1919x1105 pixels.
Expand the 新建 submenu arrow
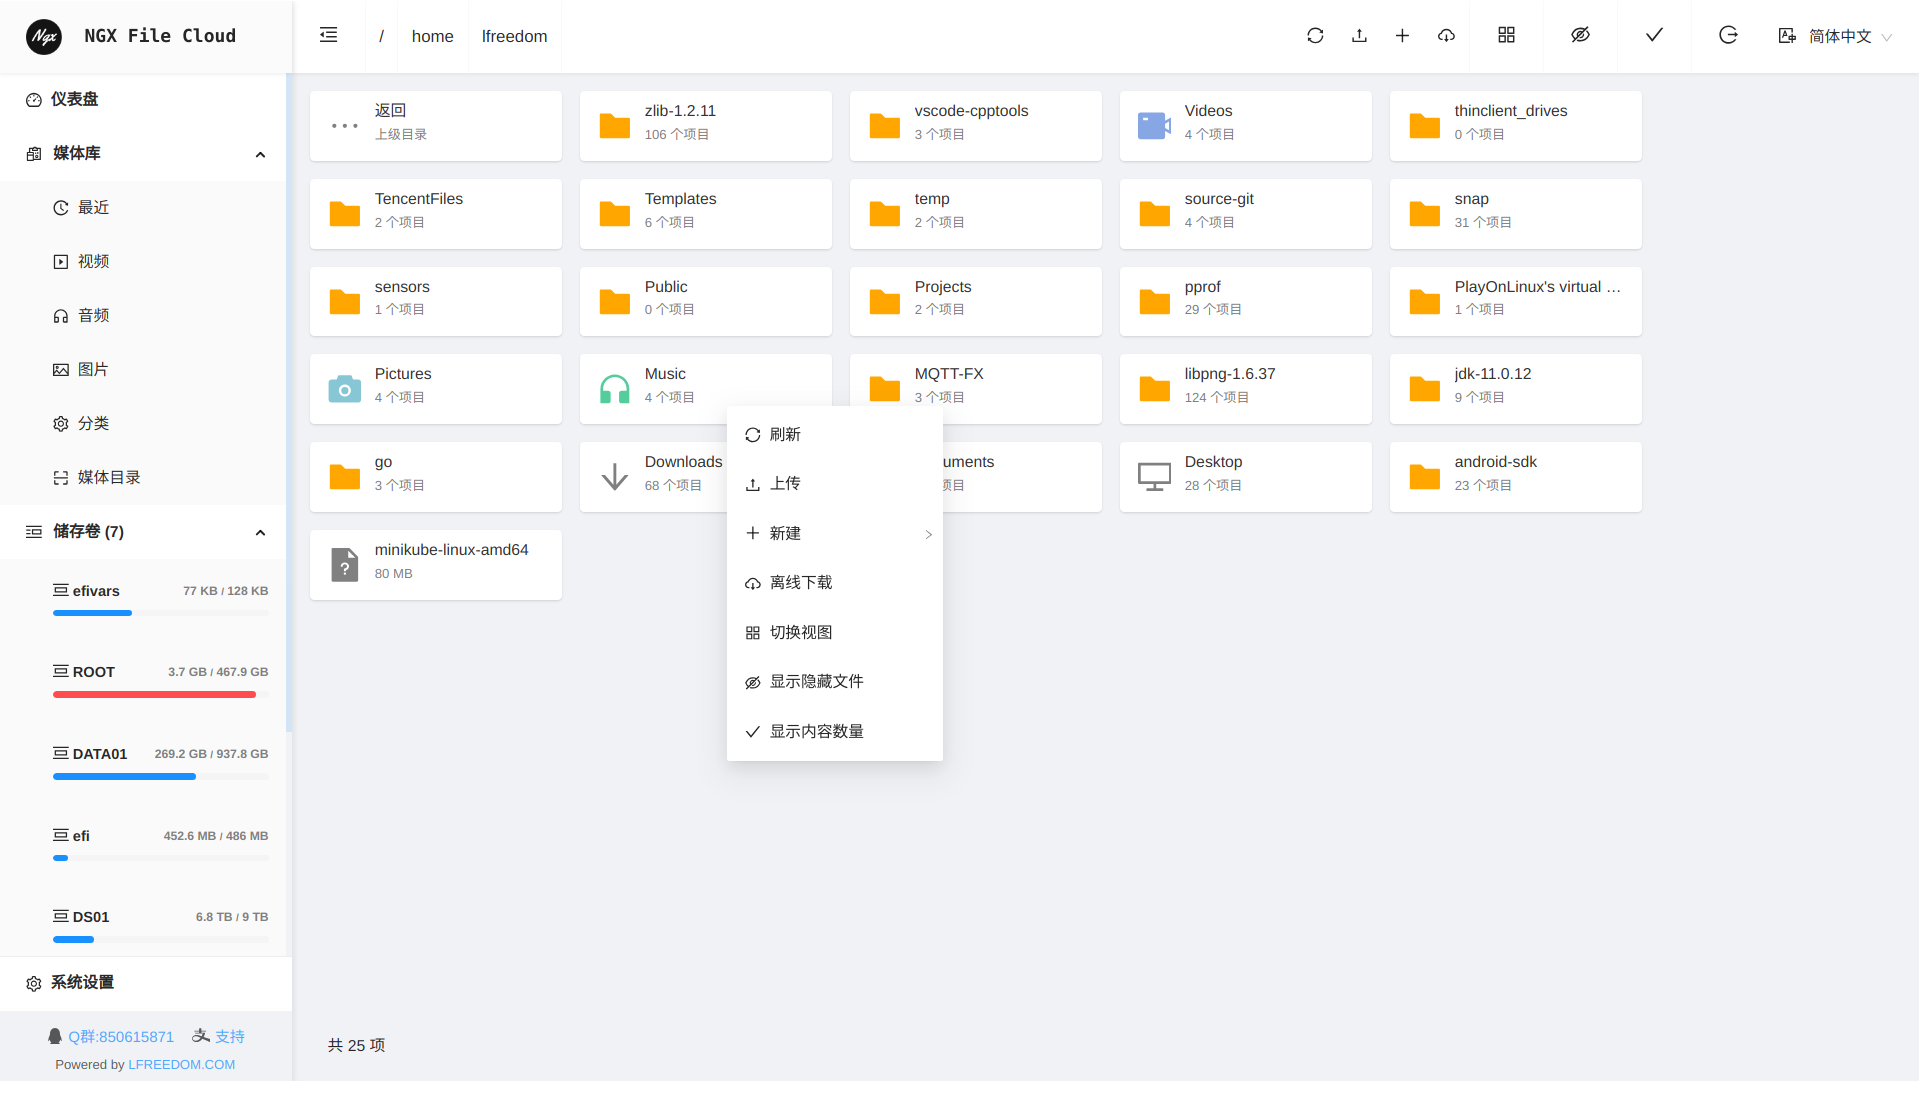(x=927, y=534)
